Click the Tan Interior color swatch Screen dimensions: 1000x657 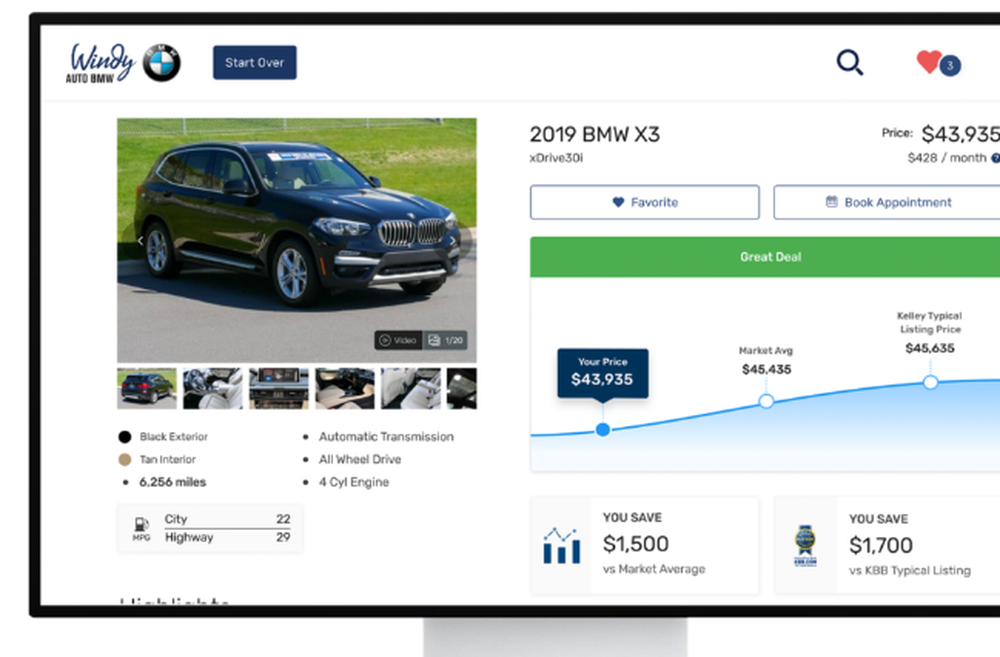125,459
